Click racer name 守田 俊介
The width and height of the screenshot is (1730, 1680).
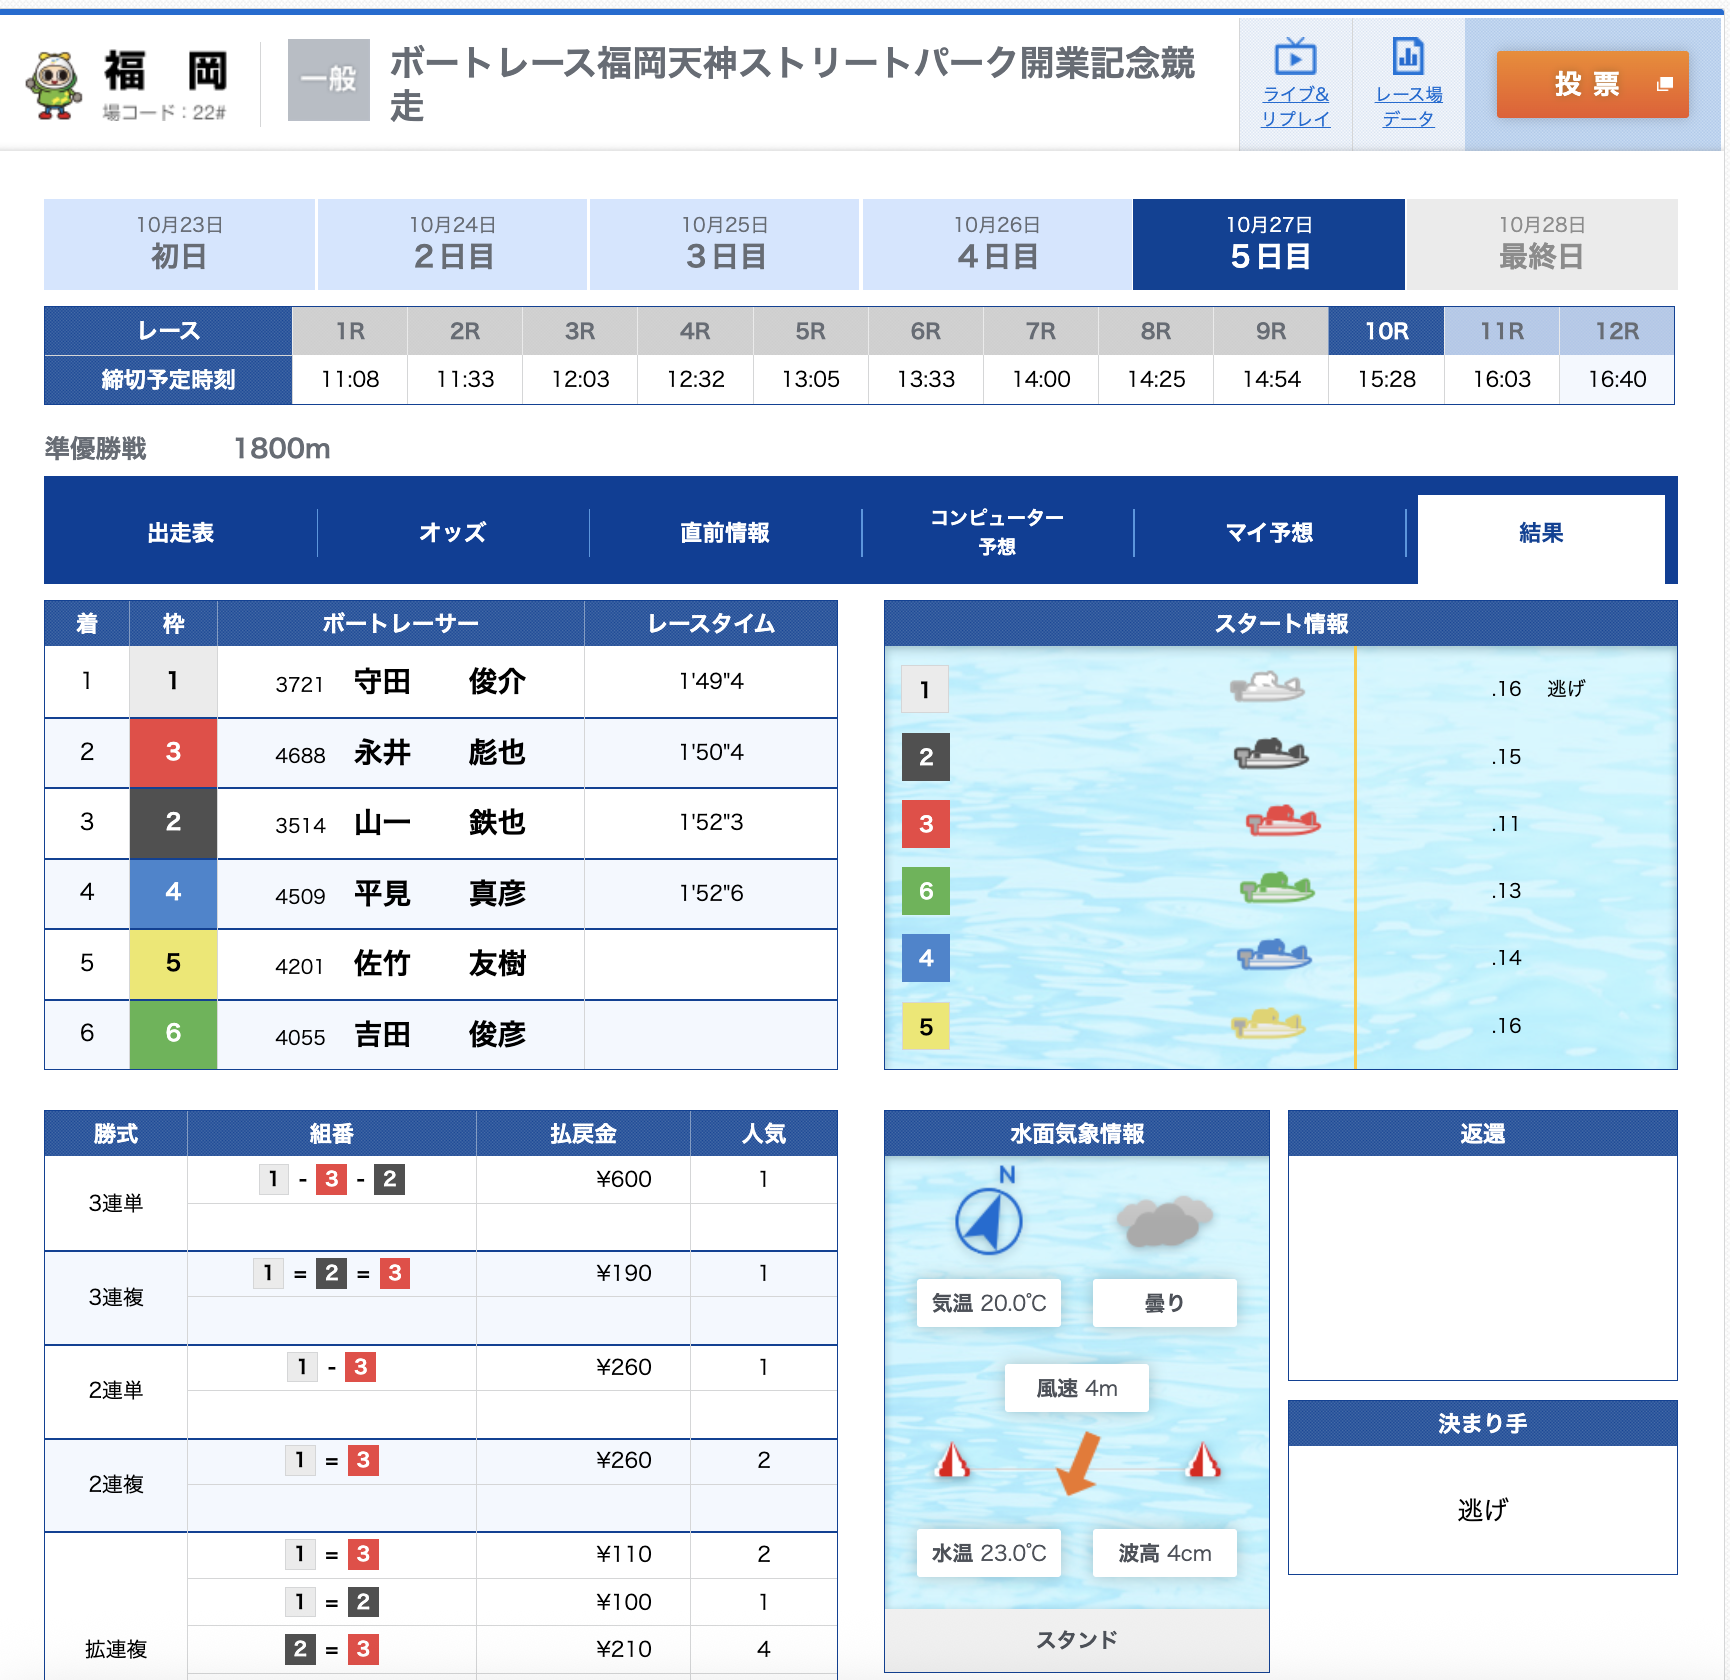440,682
